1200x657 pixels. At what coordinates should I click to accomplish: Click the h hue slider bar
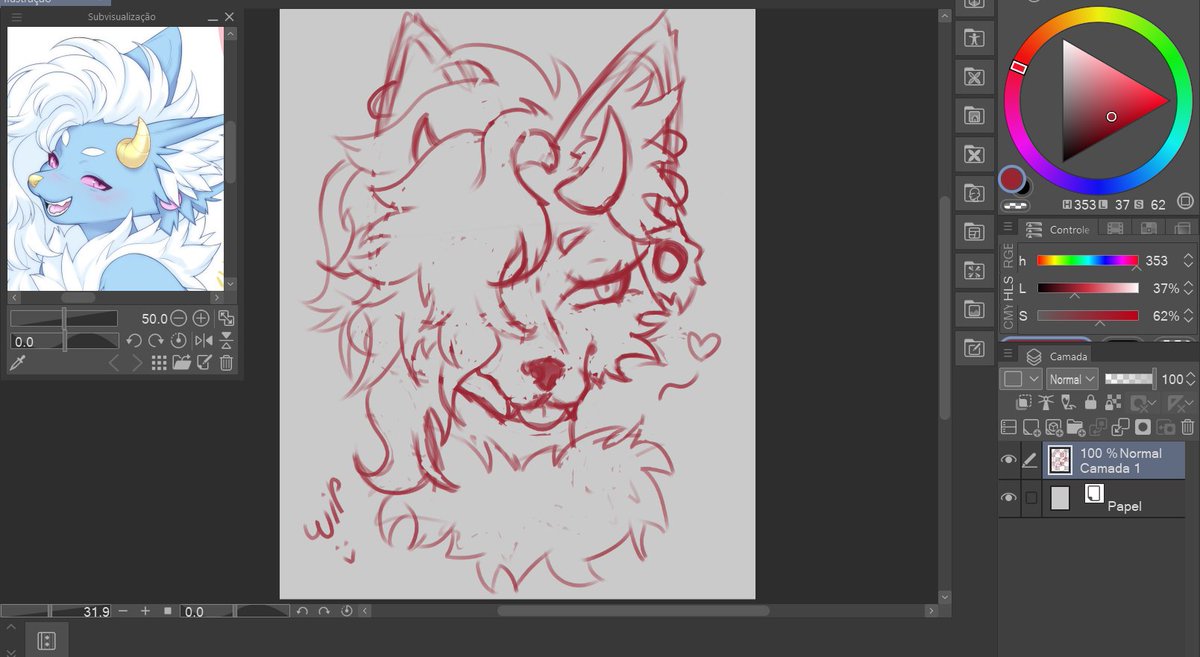click(x=1088, y=261)
